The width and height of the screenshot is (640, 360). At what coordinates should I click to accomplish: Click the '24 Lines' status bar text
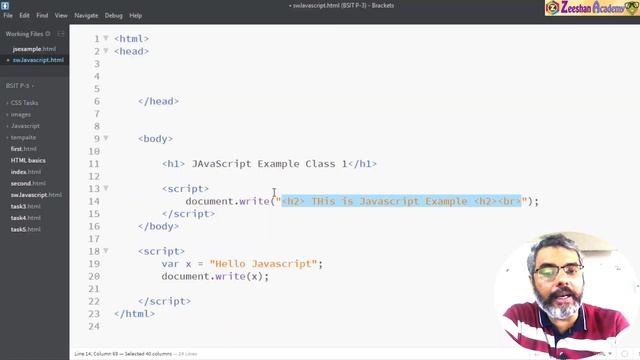pos(188,354)
